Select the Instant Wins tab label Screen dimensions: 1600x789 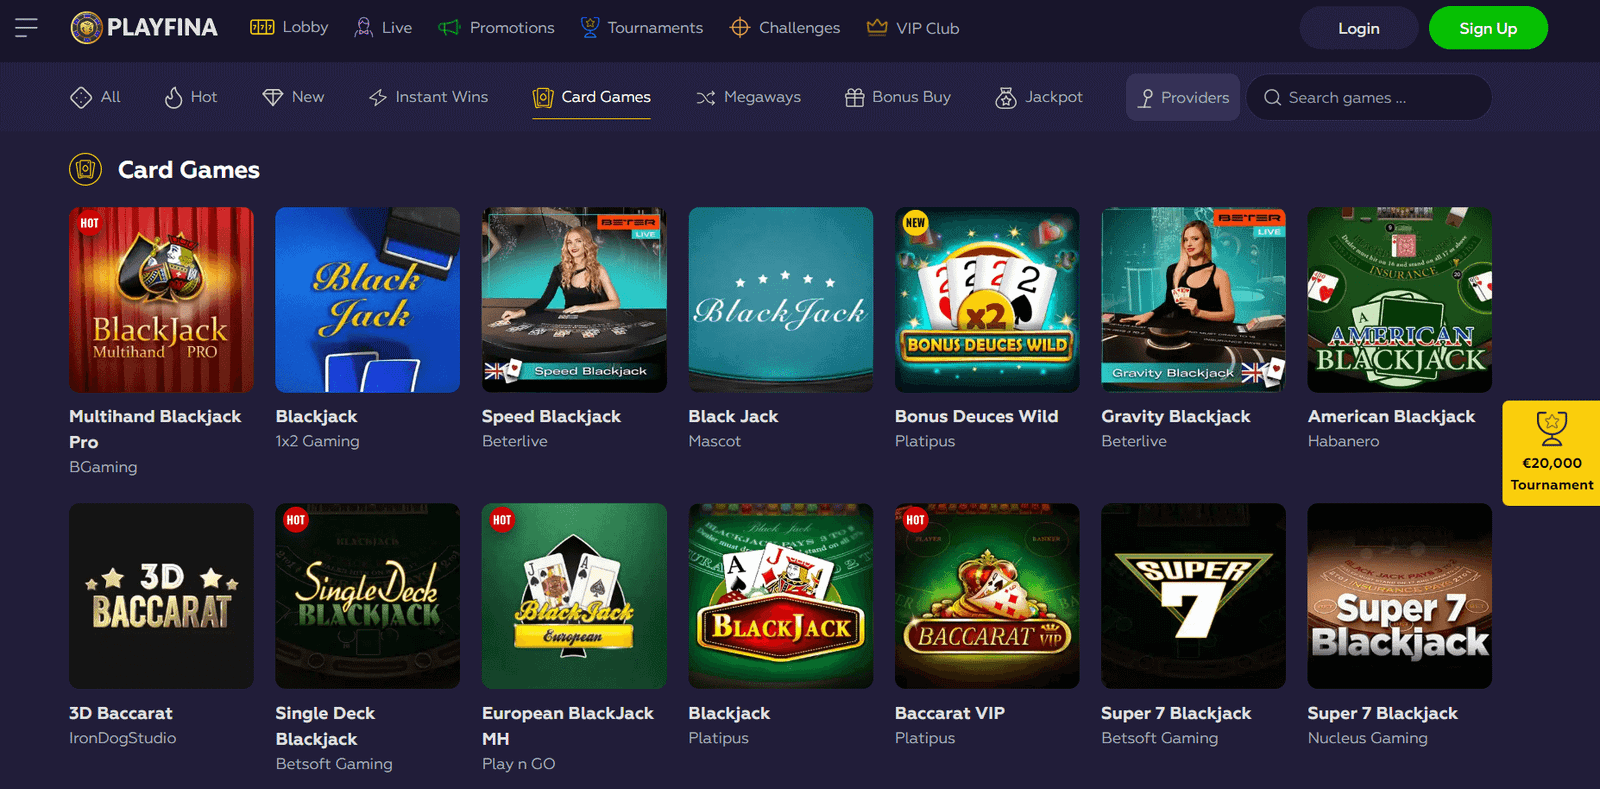click(x=442, y=97)
